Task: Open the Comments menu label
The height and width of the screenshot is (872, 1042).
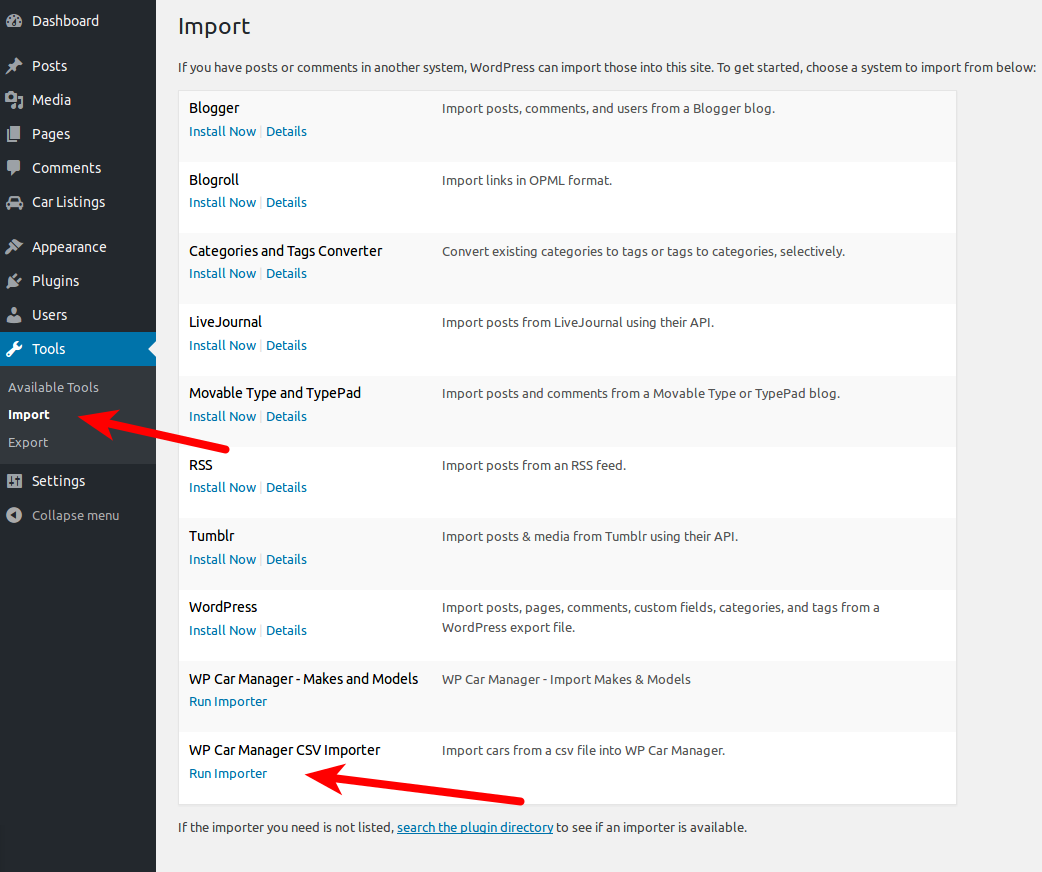Action: (66, 167)
